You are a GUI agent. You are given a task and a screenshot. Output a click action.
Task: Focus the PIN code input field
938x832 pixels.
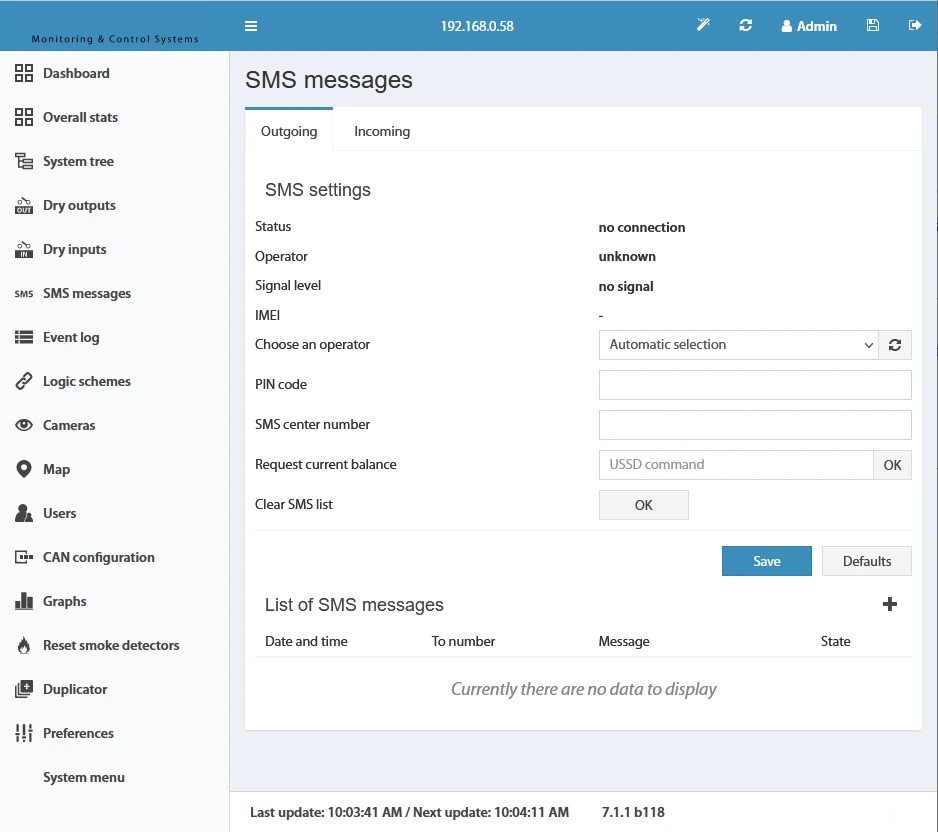coord(755,385)
